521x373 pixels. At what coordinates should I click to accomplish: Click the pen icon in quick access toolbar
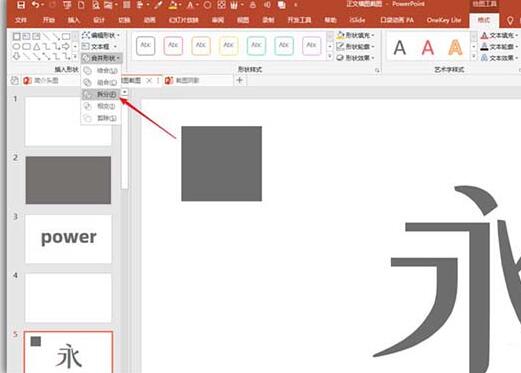(x=158, y=5)
